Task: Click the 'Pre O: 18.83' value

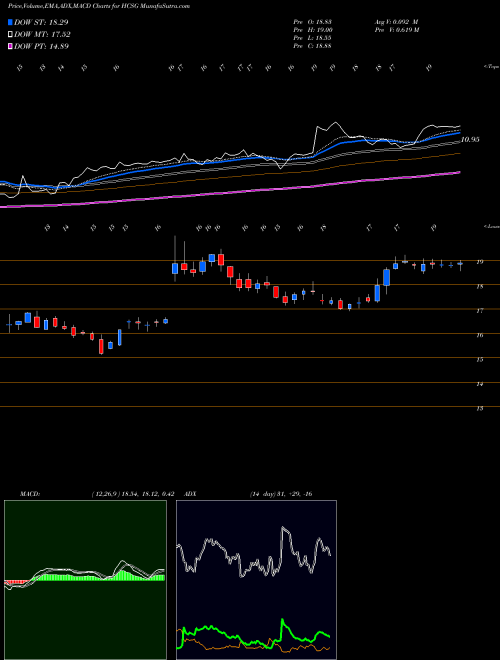Action: pos(312,22)
